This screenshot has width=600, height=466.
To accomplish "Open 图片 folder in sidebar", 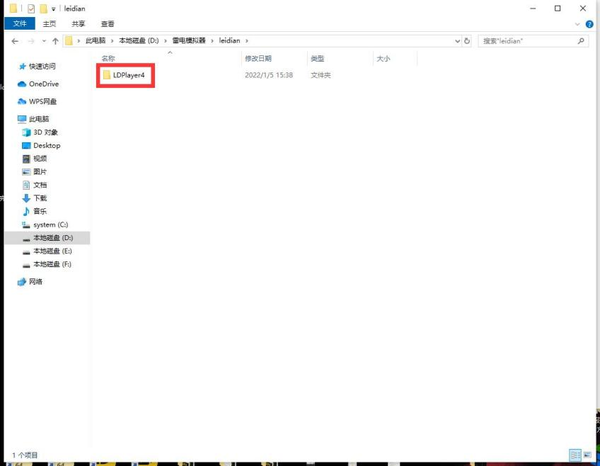I will (34, 172).
